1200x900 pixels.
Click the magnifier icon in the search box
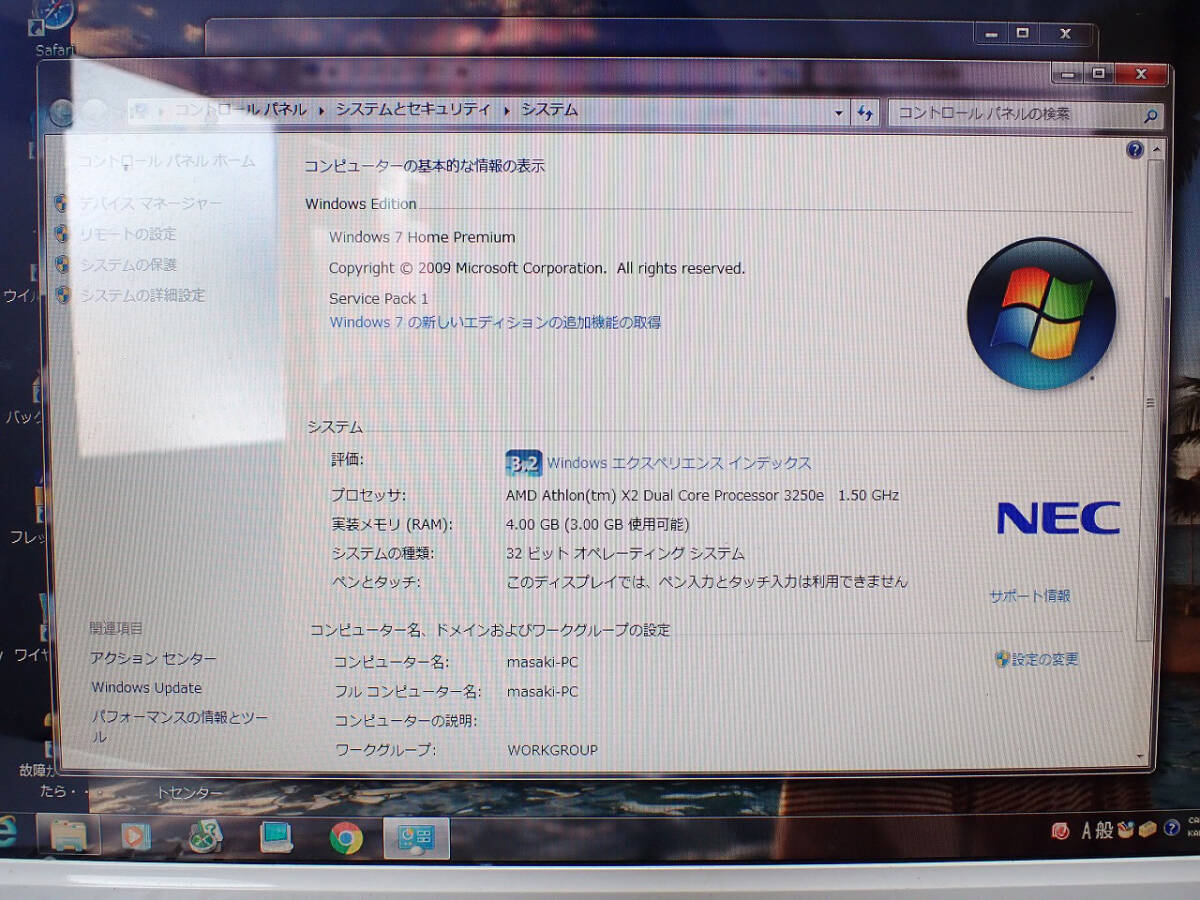(1150, 117)
